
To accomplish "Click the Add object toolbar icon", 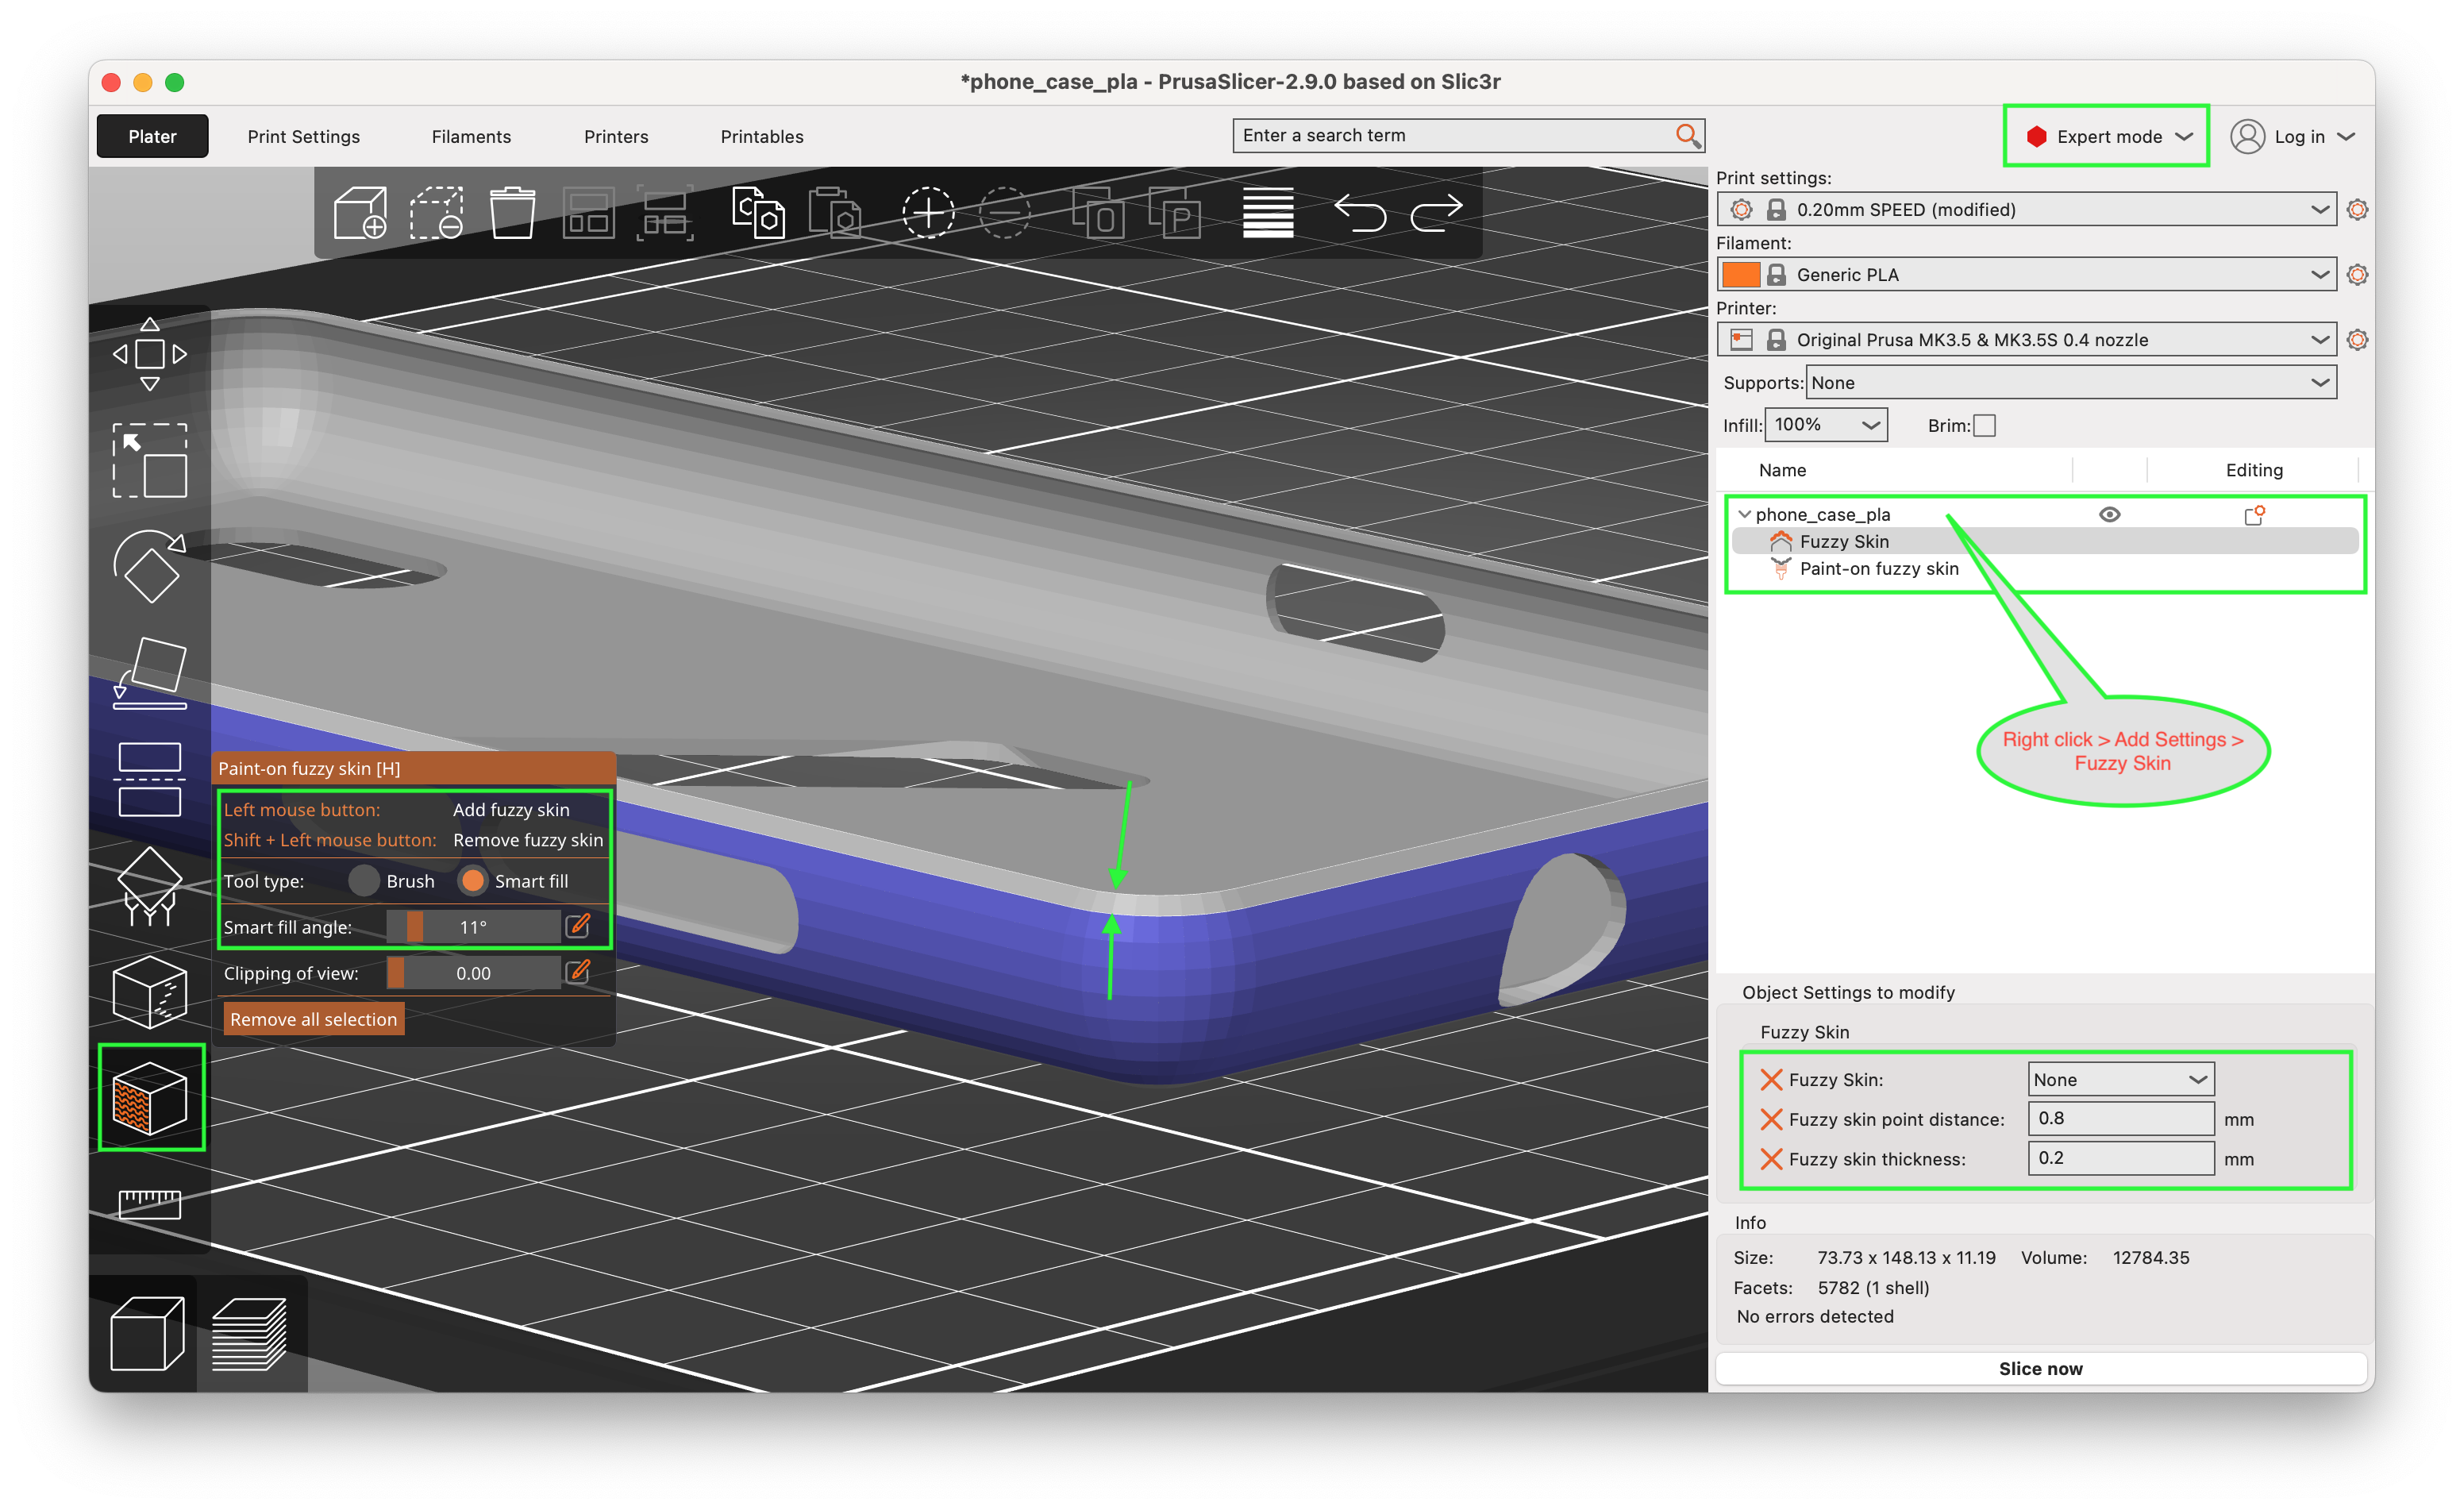I will click(360, 212).
